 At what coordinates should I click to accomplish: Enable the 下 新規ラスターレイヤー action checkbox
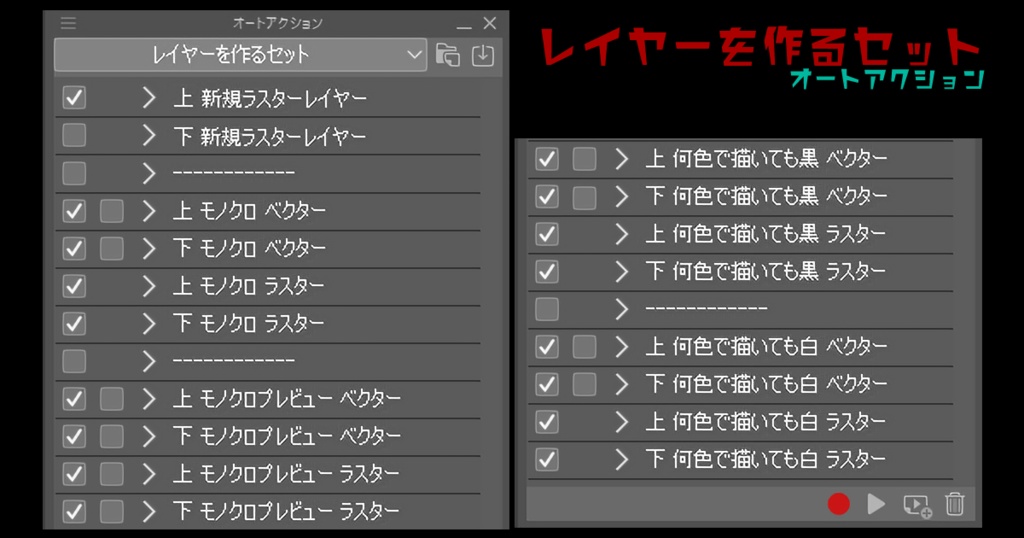pyautogui.click(x=74, y=136)
